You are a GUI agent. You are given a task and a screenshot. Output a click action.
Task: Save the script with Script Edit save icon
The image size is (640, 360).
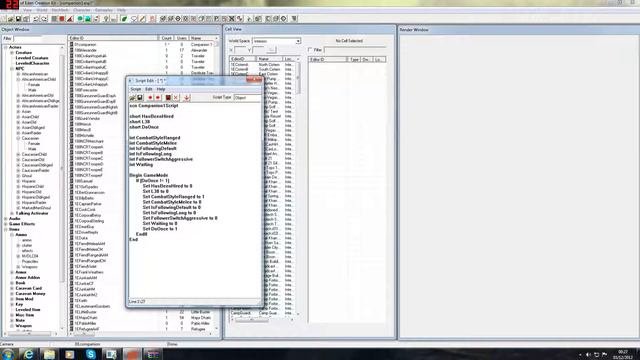pyautogui.click(x=140, y=98)
